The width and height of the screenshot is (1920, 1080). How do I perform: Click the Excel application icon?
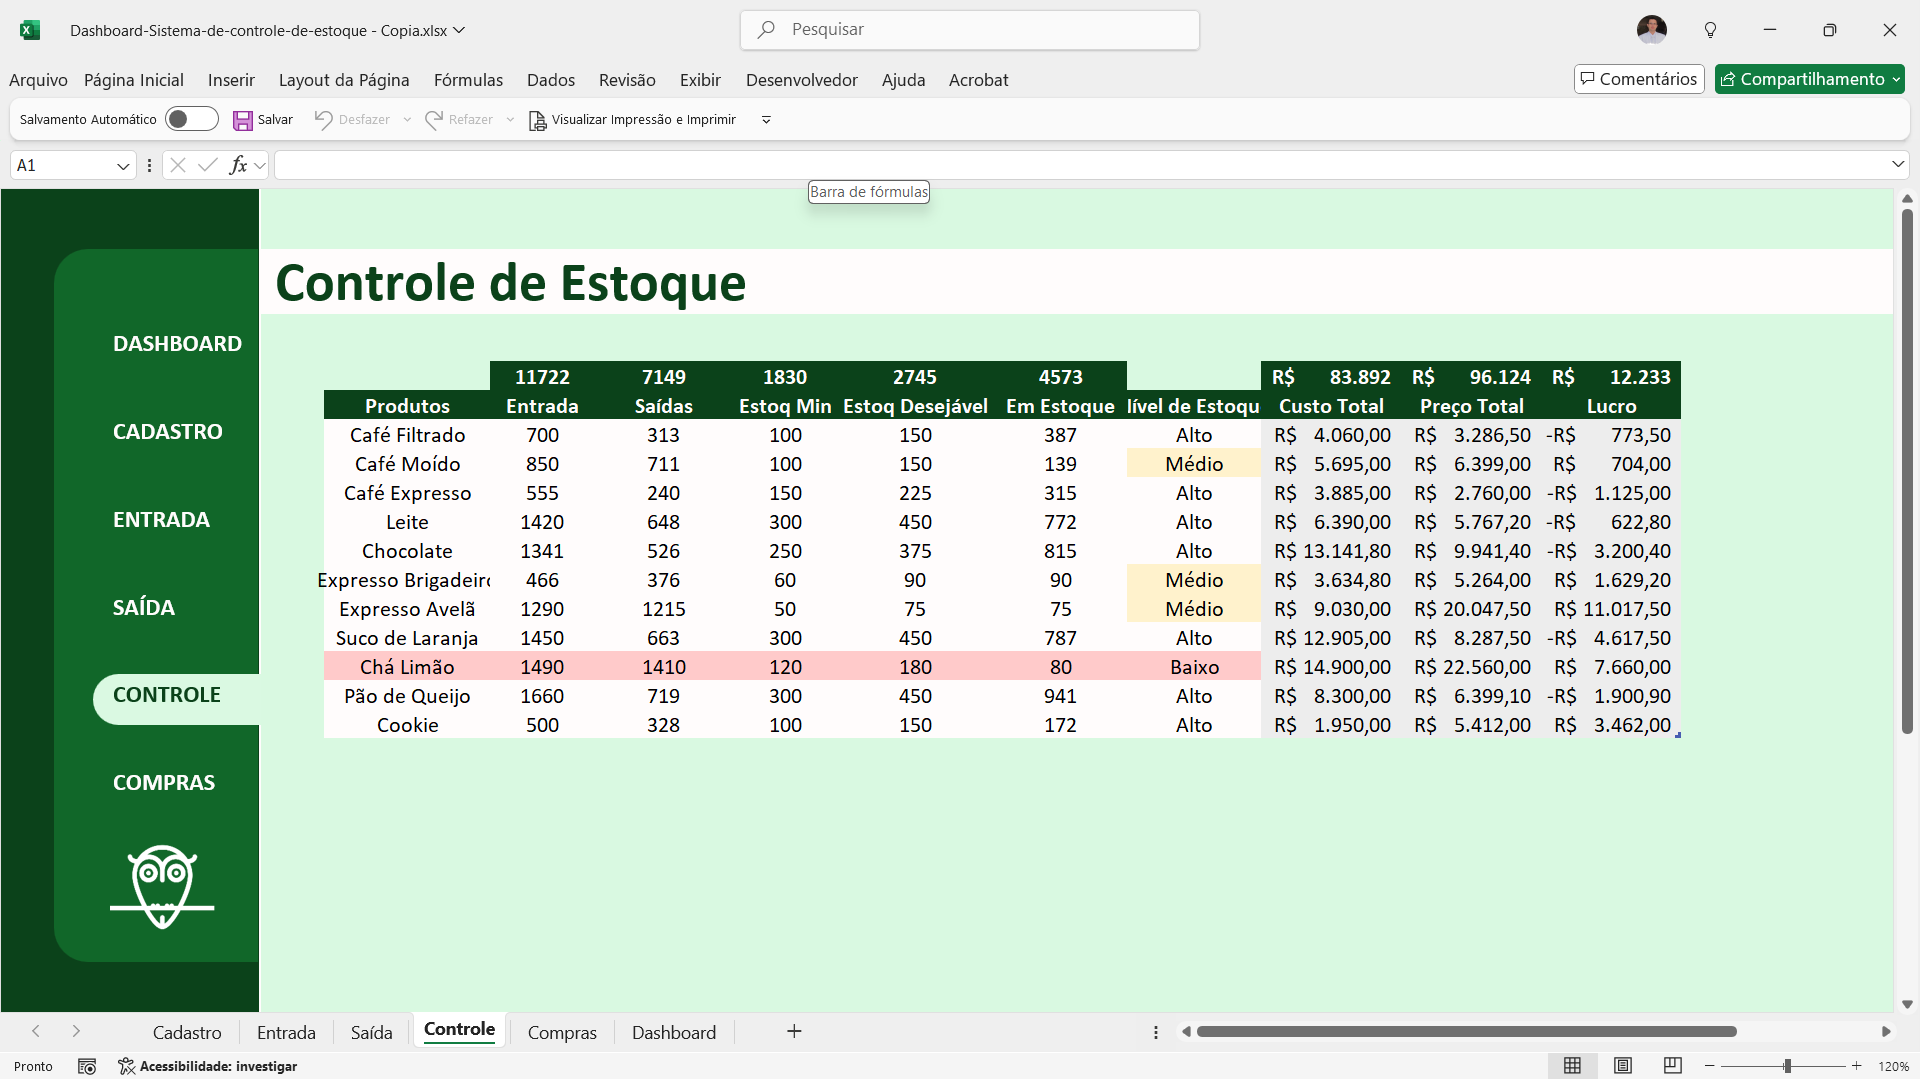pyautogui.click(x=30, y=30)
